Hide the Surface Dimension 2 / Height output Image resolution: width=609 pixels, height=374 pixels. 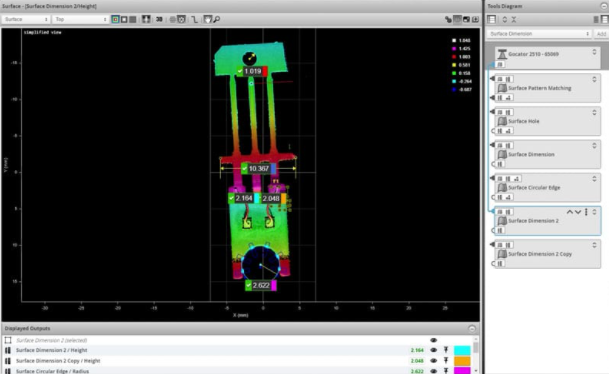click(x=433, y=350)
